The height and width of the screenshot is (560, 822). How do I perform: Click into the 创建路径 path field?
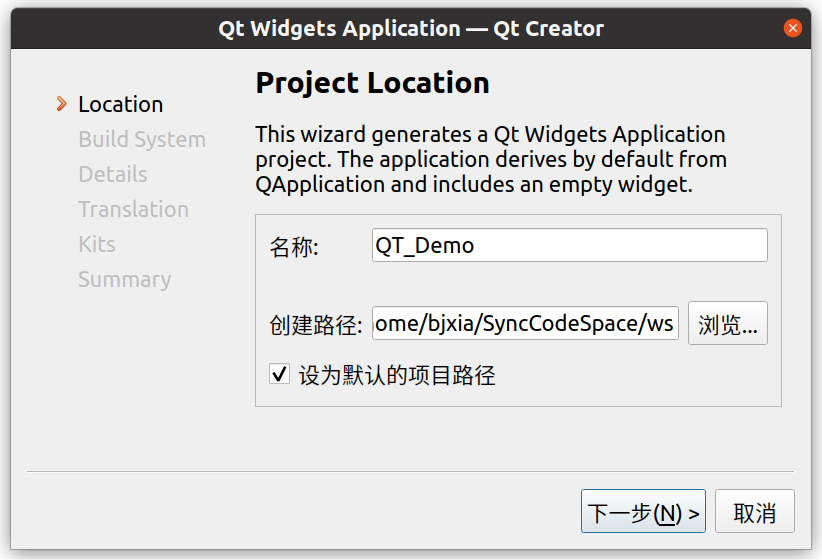click(x=525, y=323)
